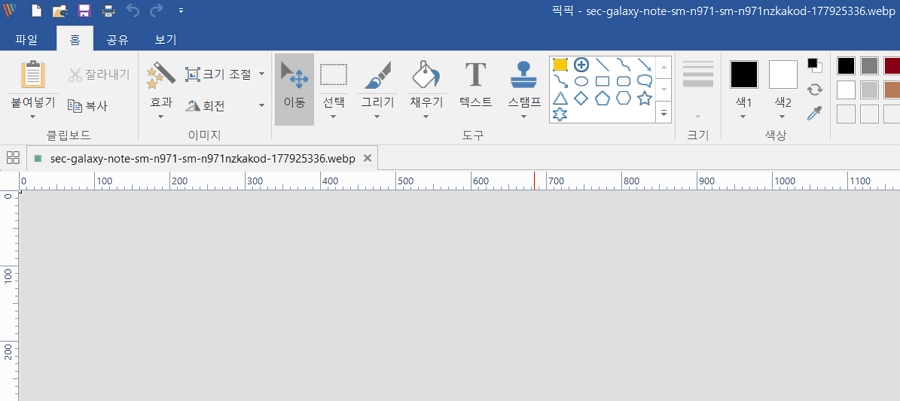Select the eyedropper color picker
Viewport: 900px width, 401px height.
(814, 114)
